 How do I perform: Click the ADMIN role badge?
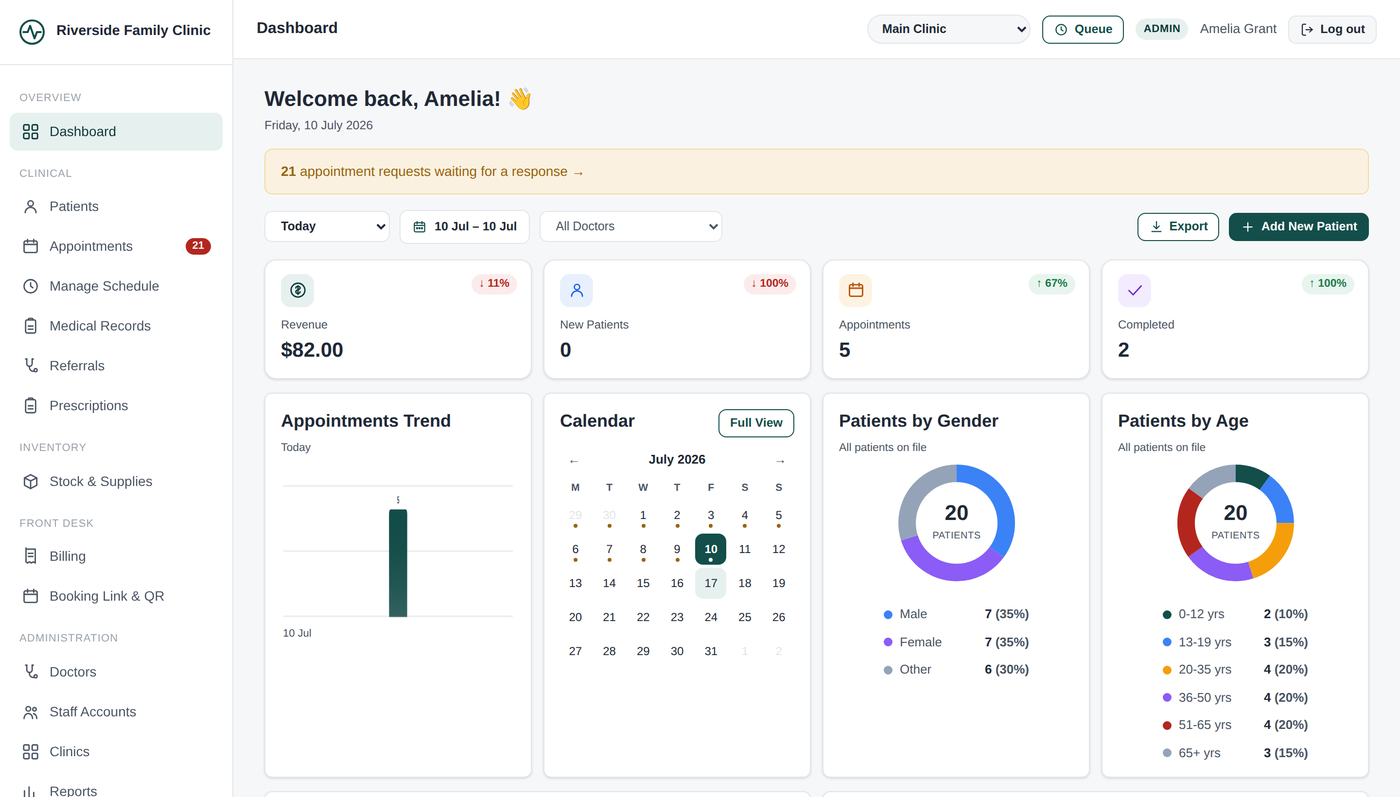(x=1162, y=29)
